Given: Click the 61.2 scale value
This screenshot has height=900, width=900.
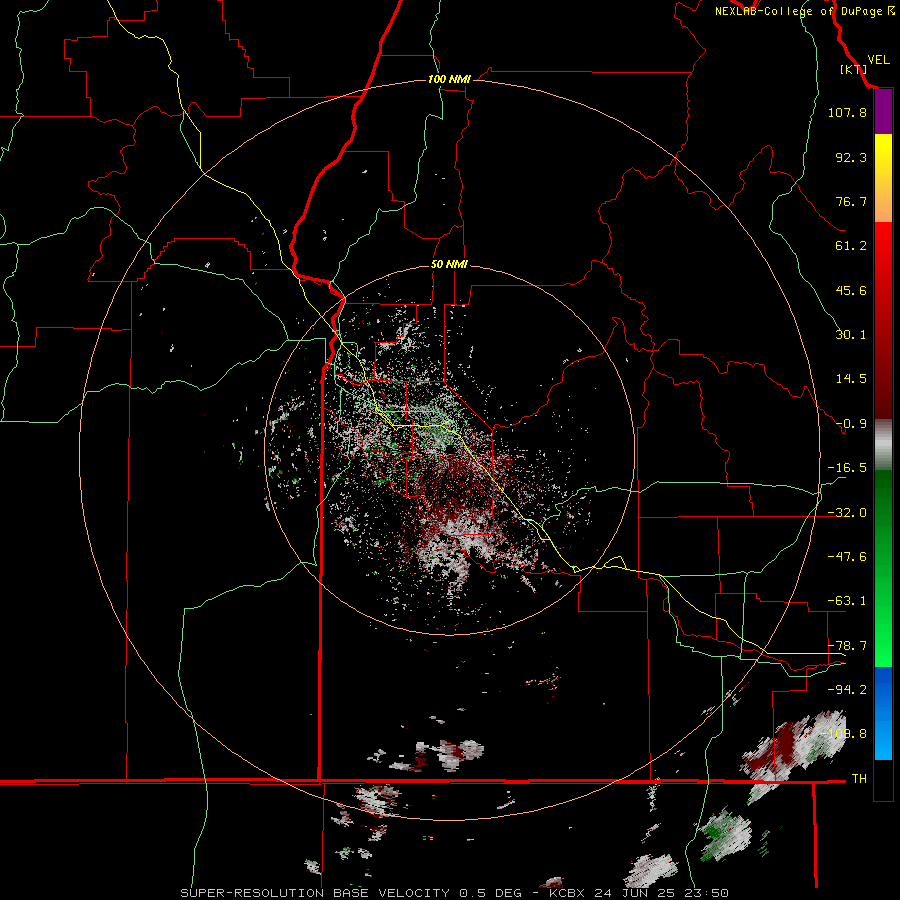Looking at the screenshot, I should coord(851,246).
